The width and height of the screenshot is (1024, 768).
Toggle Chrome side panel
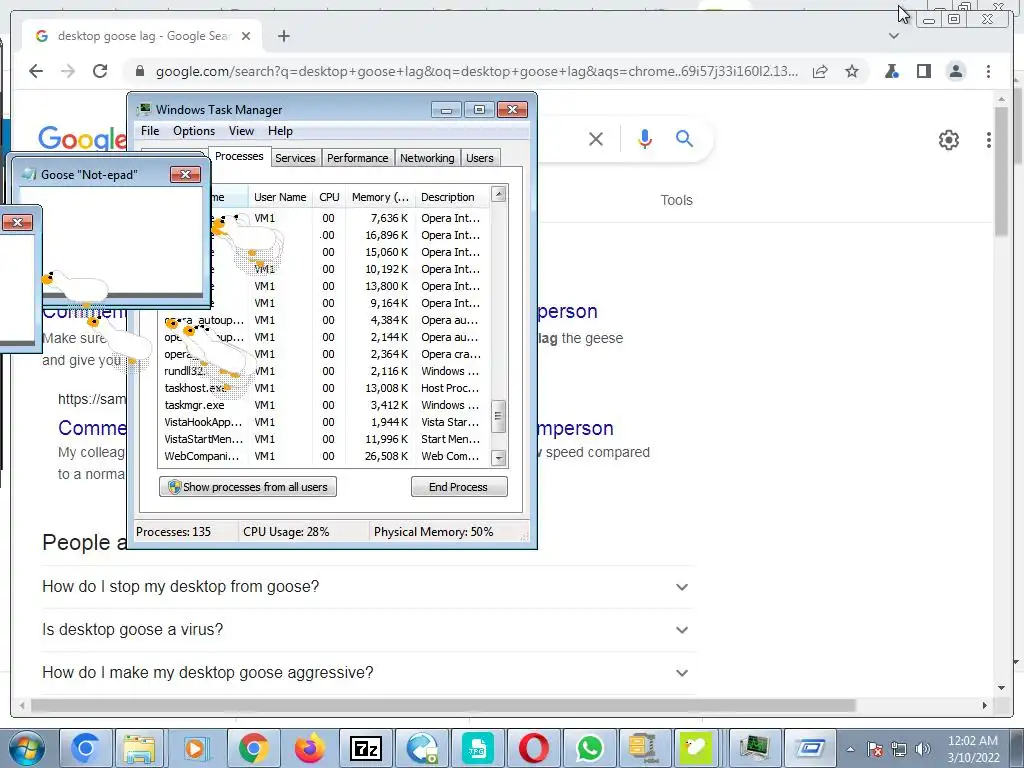pyautogui.click(x=923, y=71)
